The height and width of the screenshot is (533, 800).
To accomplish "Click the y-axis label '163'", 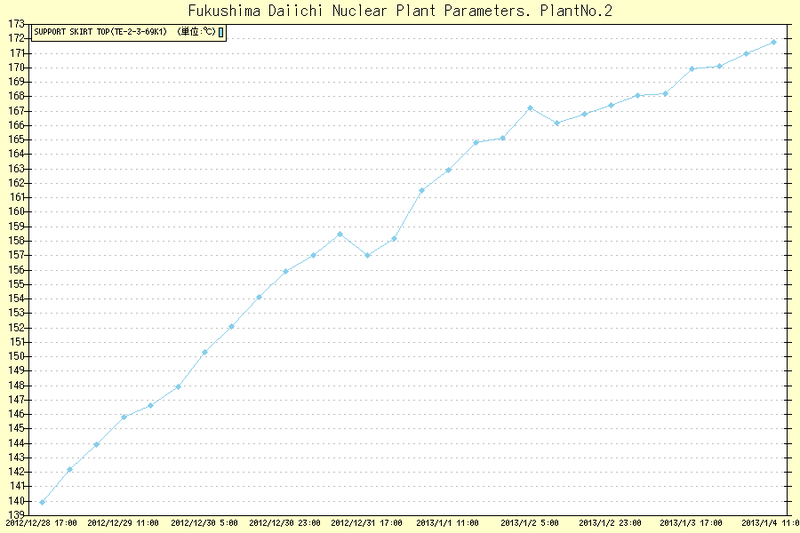I will click(16, 168).
